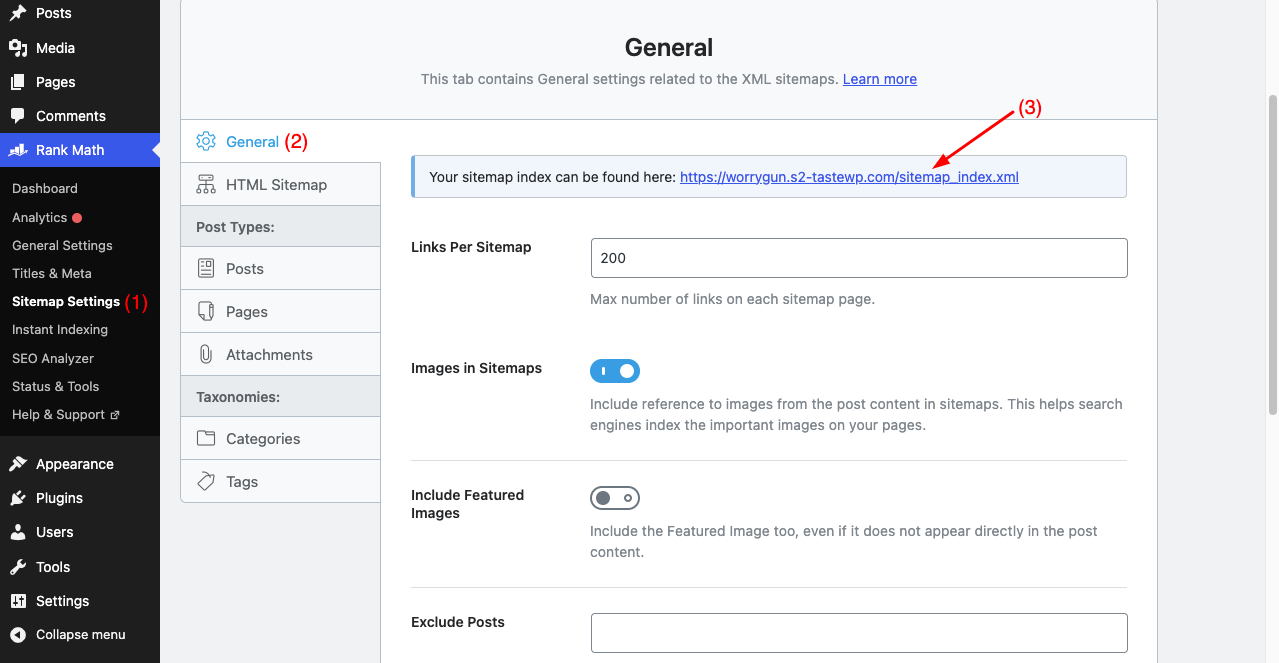The image size is (1279, 663).
Task: Click the HTML Sitemap hierarchy icon
Action: coord(206,184)
